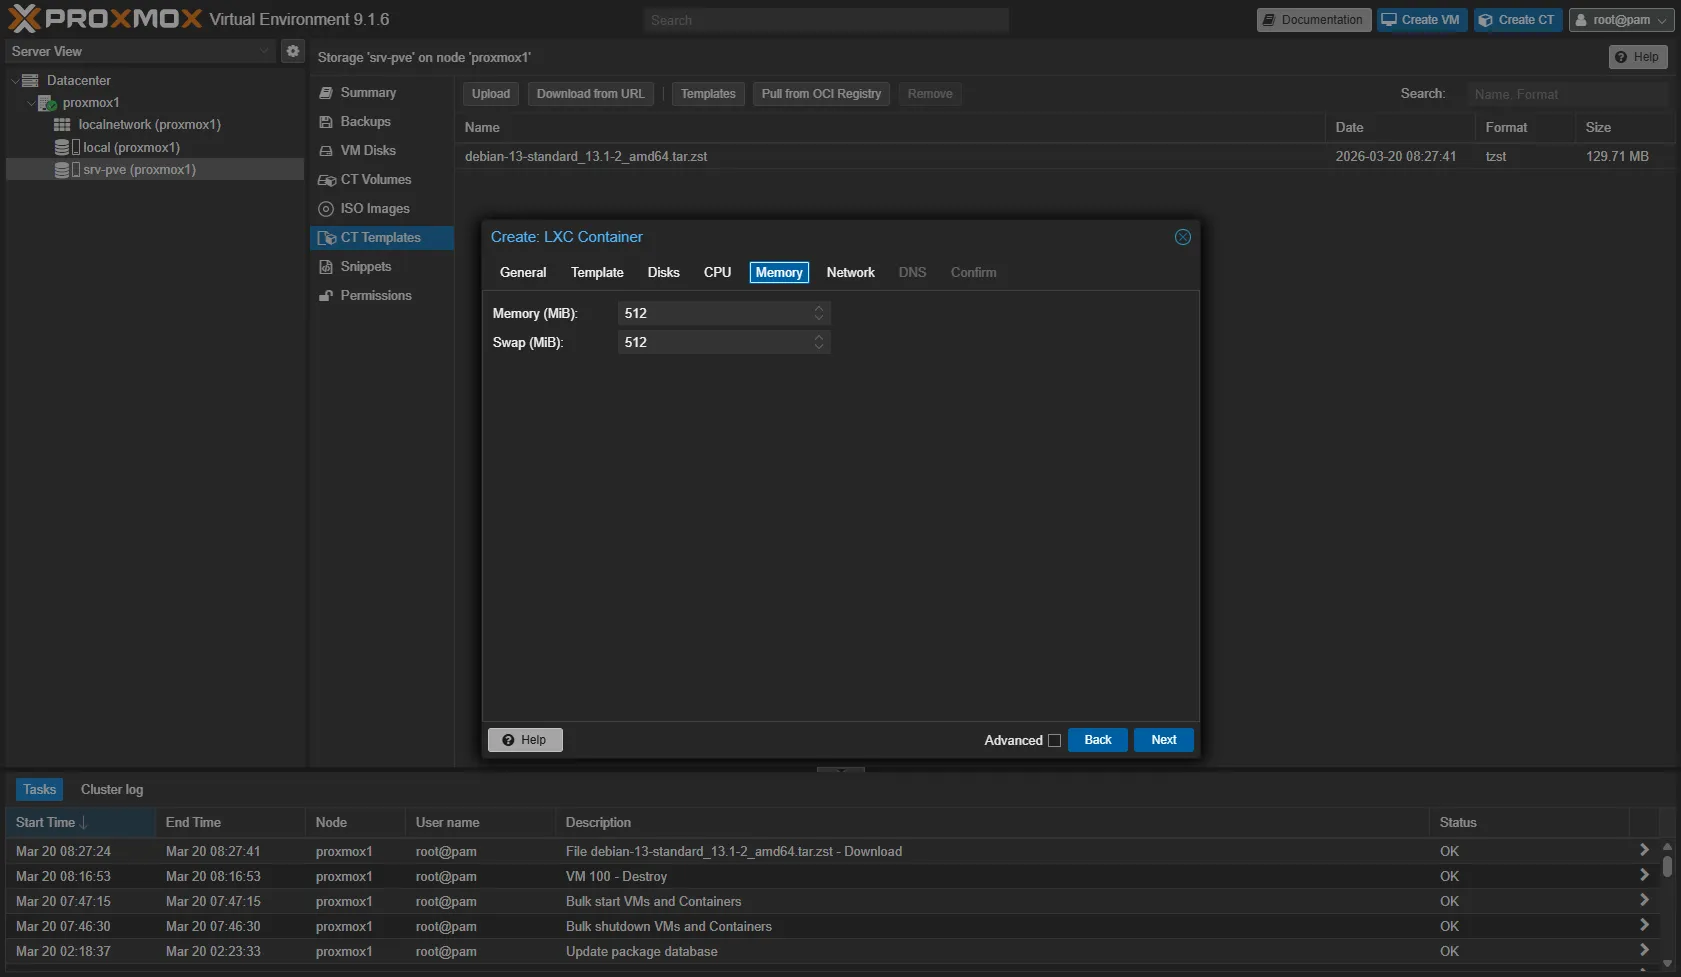Open the Backups section icon
The height and width of the screenshot is (977, 1681).
326,122
